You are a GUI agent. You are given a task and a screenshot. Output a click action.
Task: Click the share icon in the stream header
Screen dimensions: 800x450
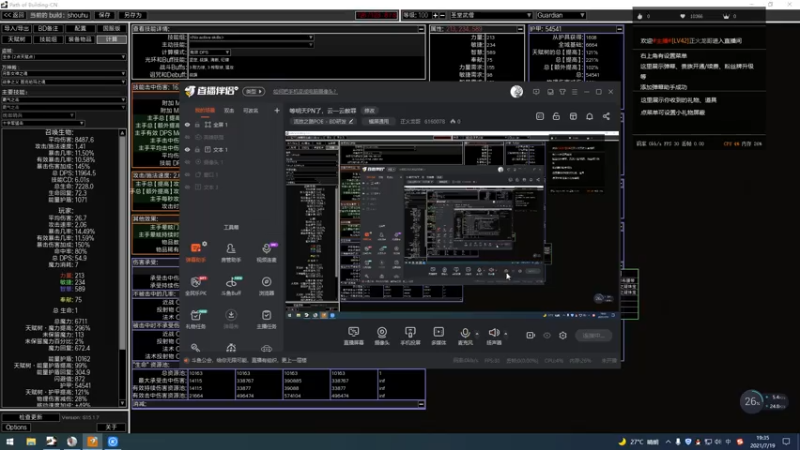606,116
